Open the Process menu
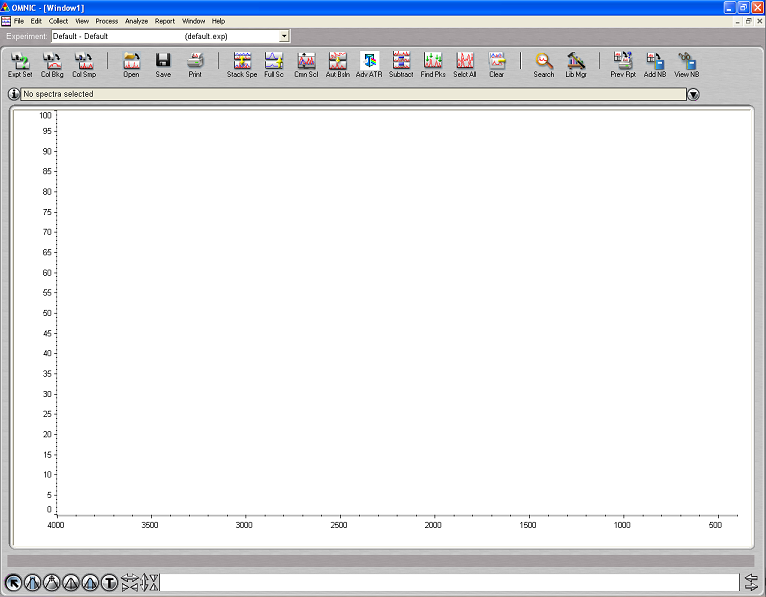The image size is (766, 597). tap(106, 21)
